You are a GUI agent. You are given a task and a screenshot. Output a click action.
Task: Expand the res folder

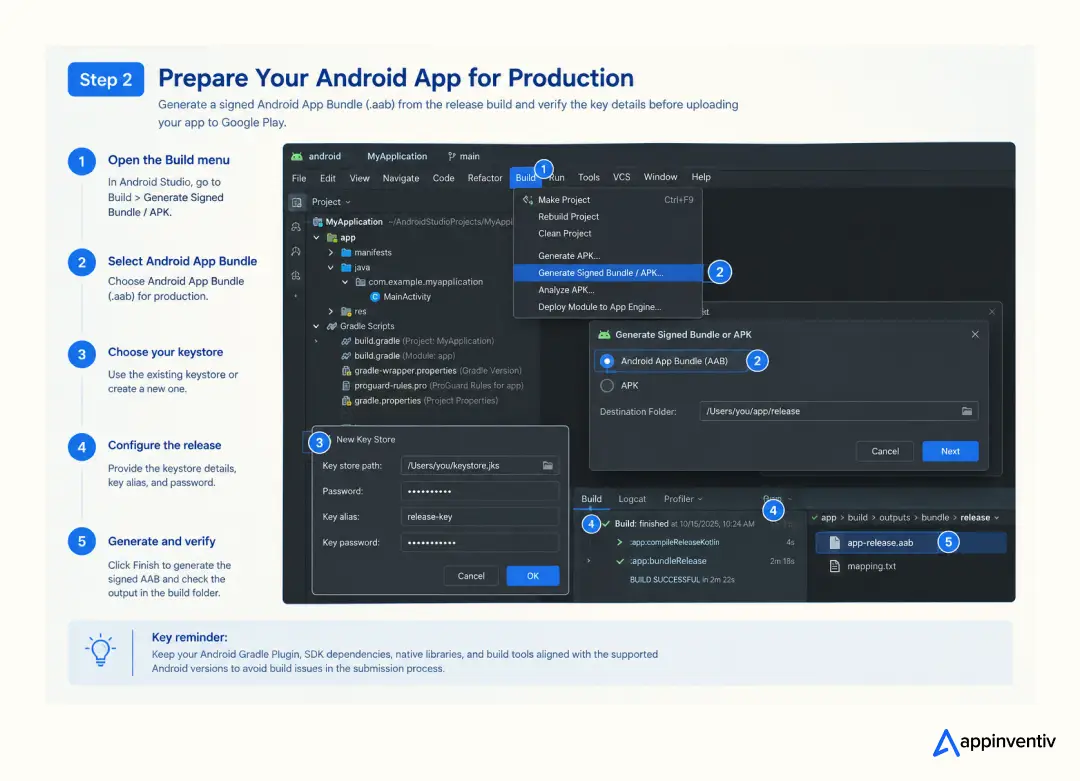[331, 312]
